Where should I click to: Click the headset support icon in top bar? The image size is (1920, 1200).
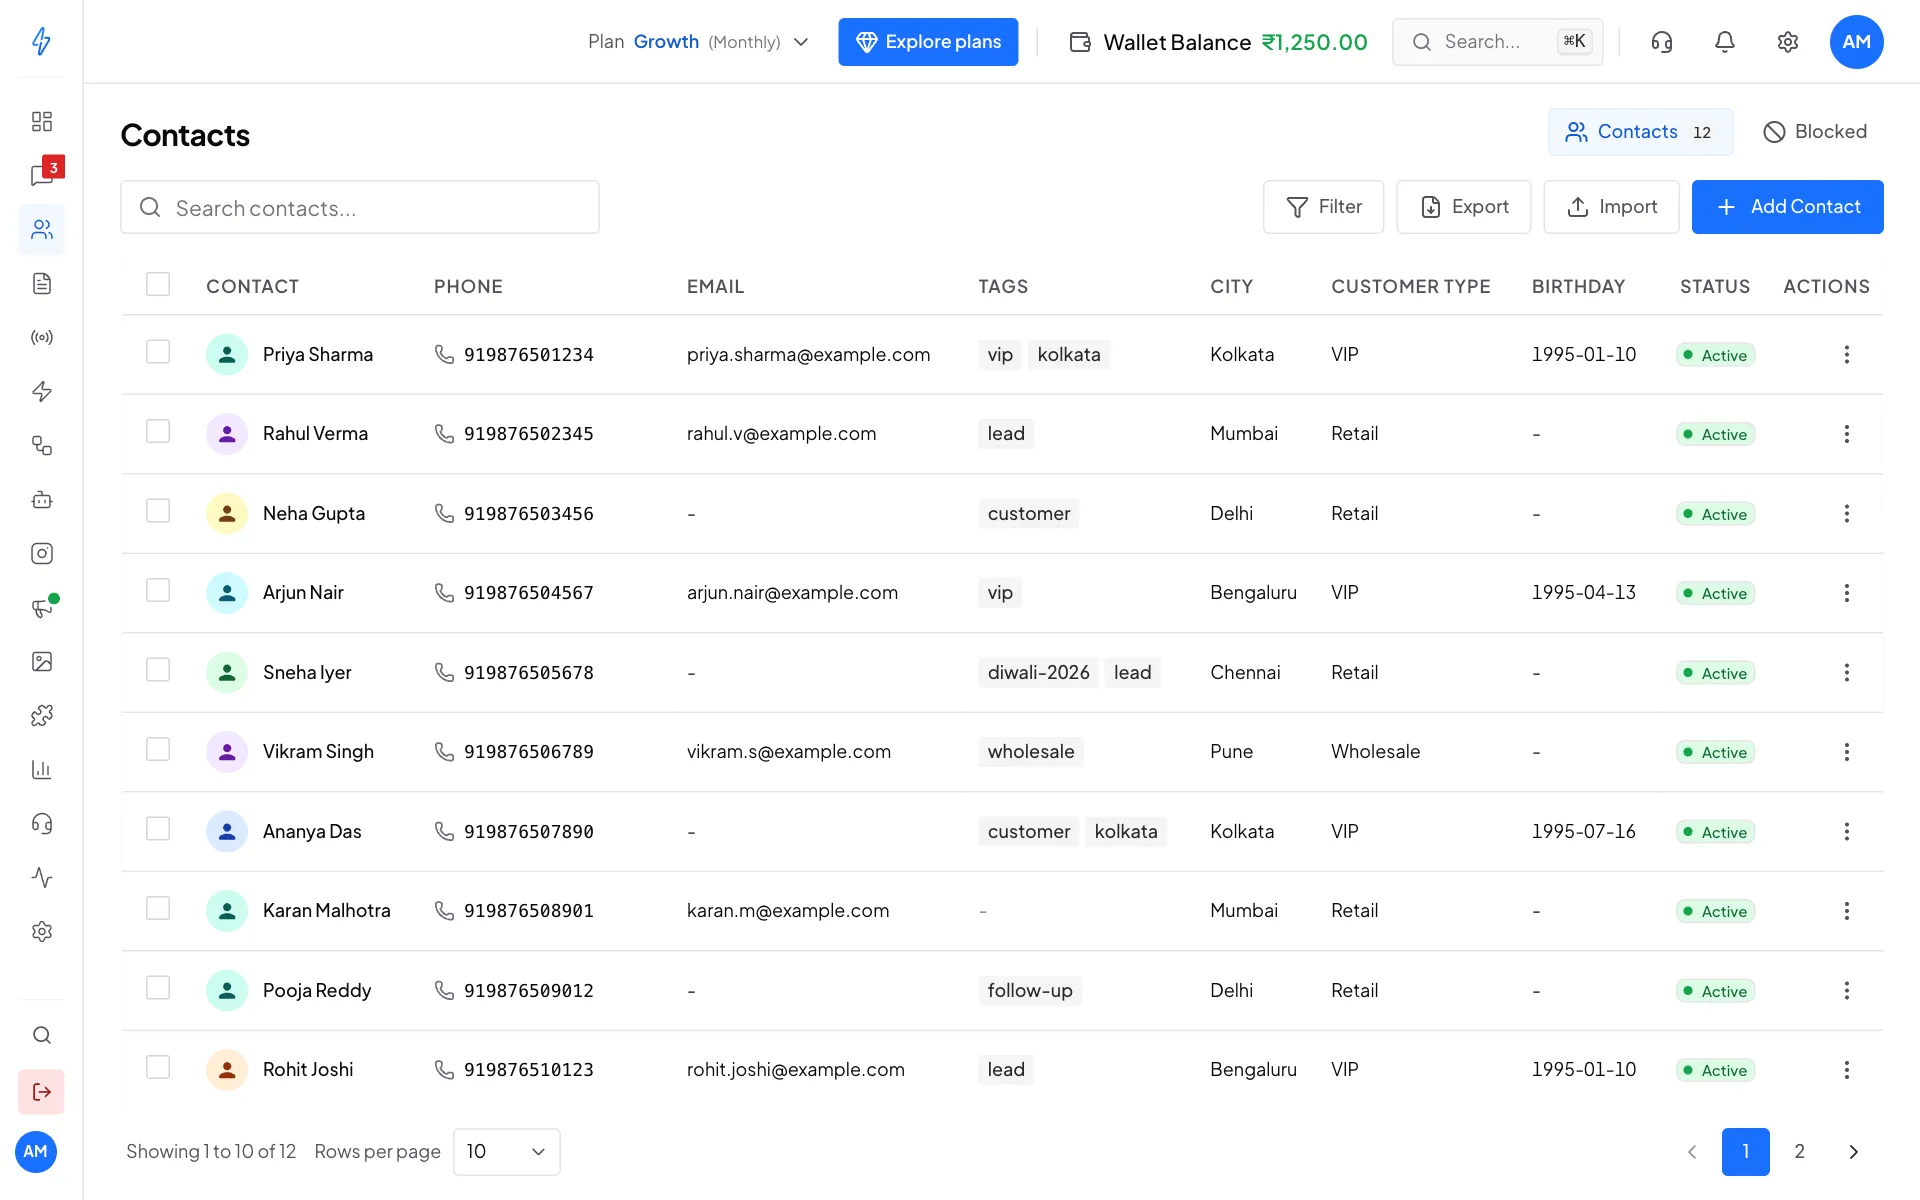coord(1662,42)
